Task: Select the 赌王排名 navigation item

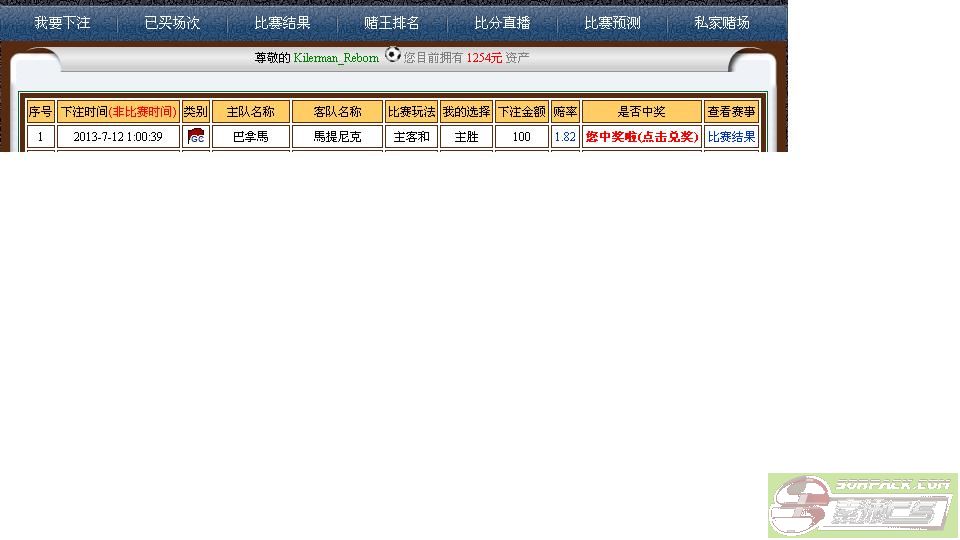Action: coord(392,22)
